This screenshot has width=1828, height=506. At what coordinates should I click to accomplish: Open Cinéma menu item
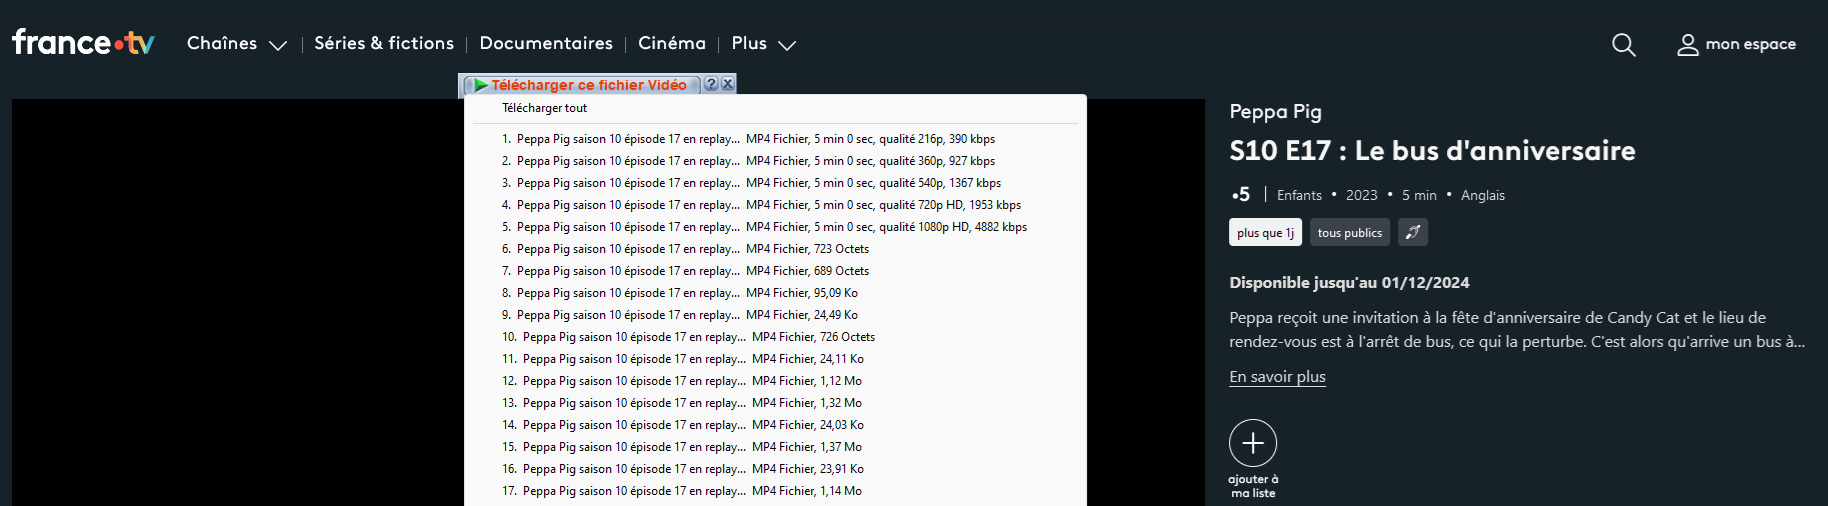click(672, 43)
